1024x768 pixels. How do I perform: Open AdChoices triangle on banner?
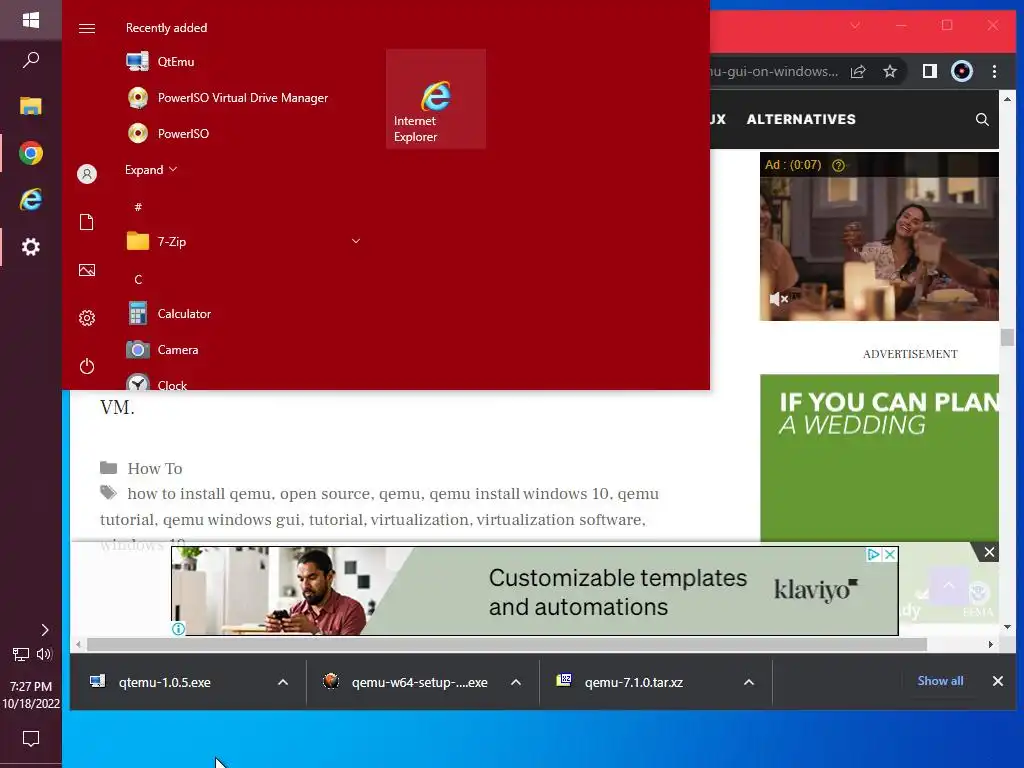click(x=874, y=555)
